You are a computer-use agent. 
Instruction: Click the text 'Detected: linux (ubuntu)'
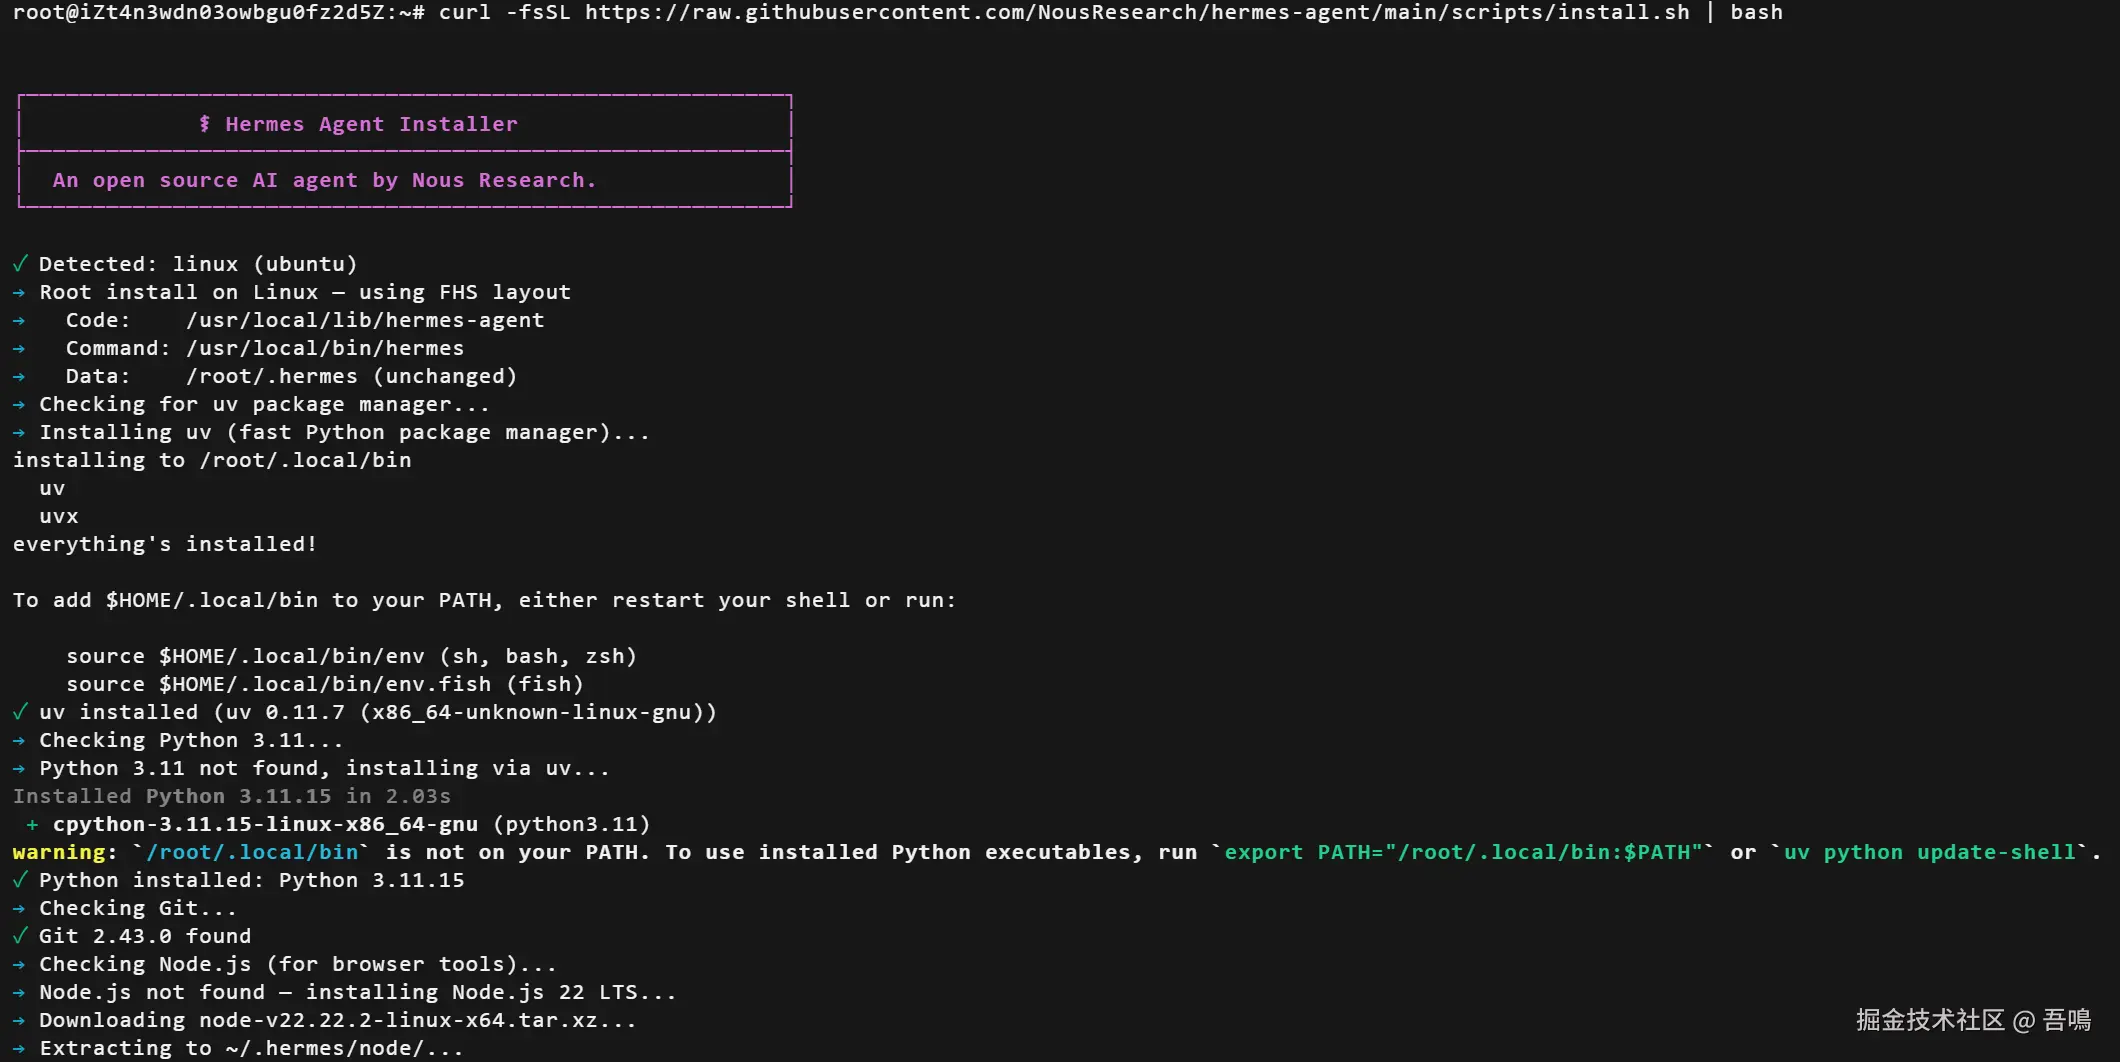[x=198, y=264]
